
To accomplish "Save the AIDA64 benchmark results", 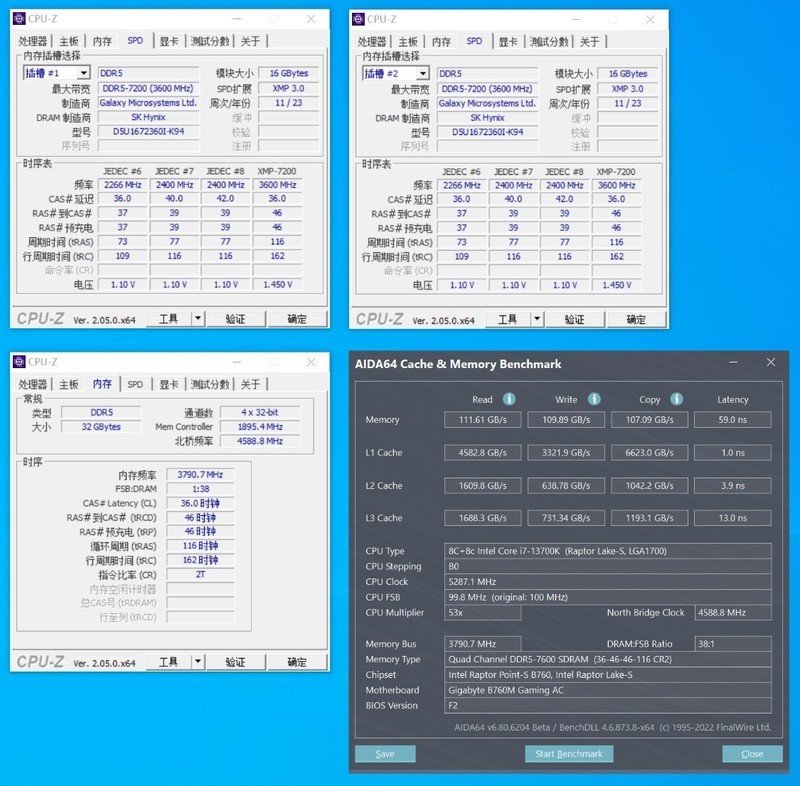I will point(385,754).
